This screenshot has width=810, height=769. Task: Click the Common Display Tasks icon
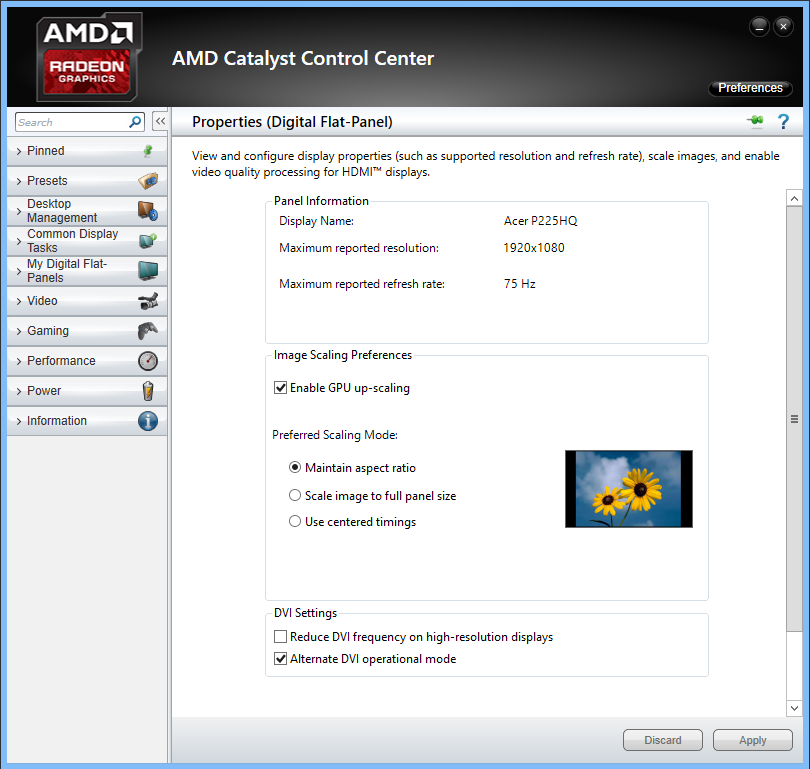148,241
